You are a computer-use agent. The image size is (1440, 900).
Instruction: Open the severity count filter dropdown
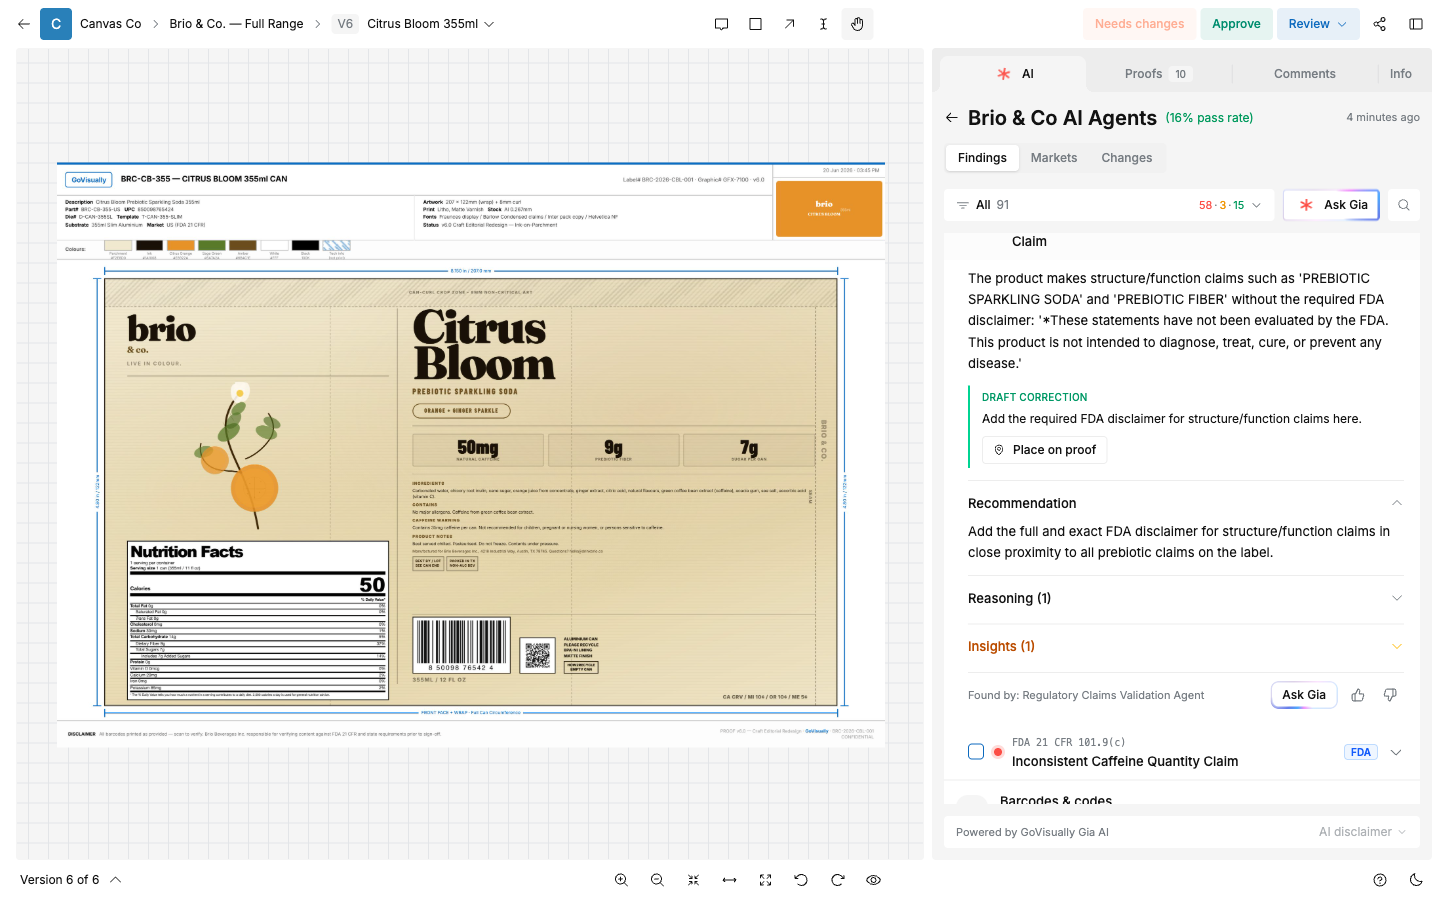[x=1230, y=205]
